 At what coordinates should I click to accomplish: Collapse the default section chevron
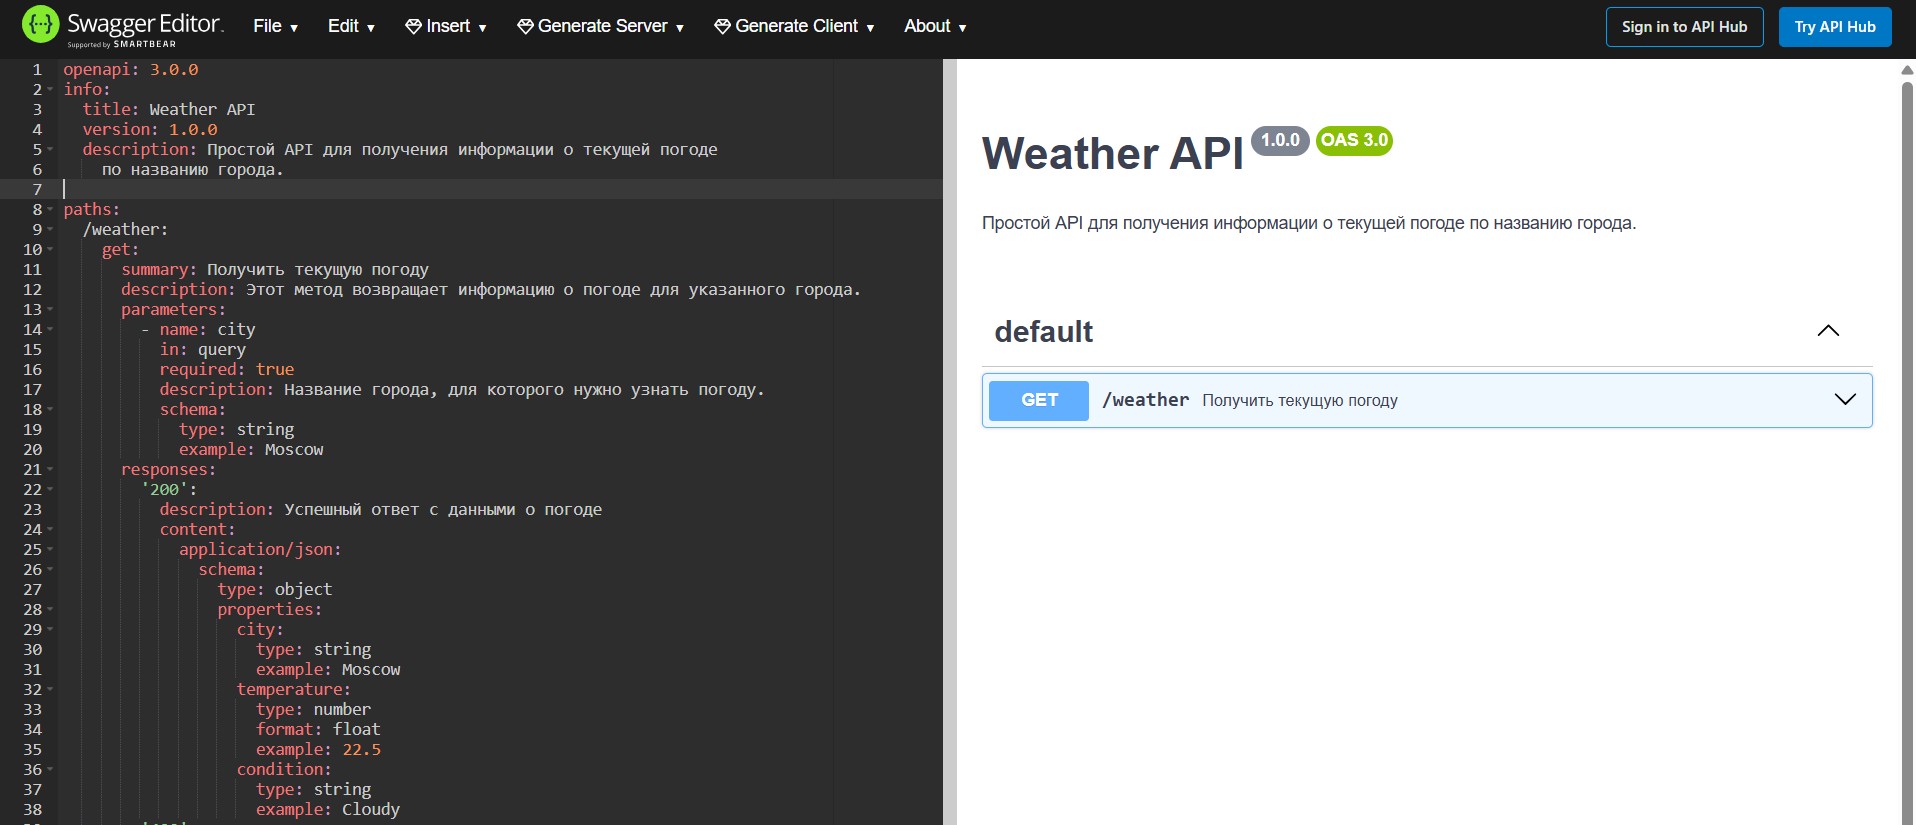coord(1827,331)
